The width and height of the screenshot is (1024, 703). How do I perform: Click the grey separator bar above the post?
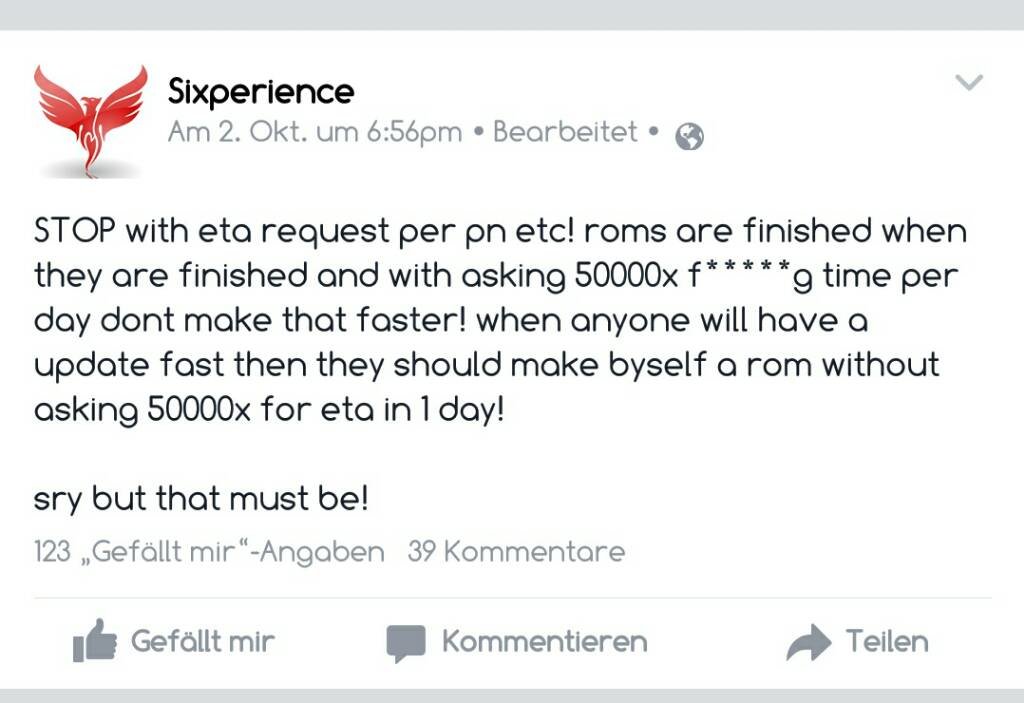[512, 14]
